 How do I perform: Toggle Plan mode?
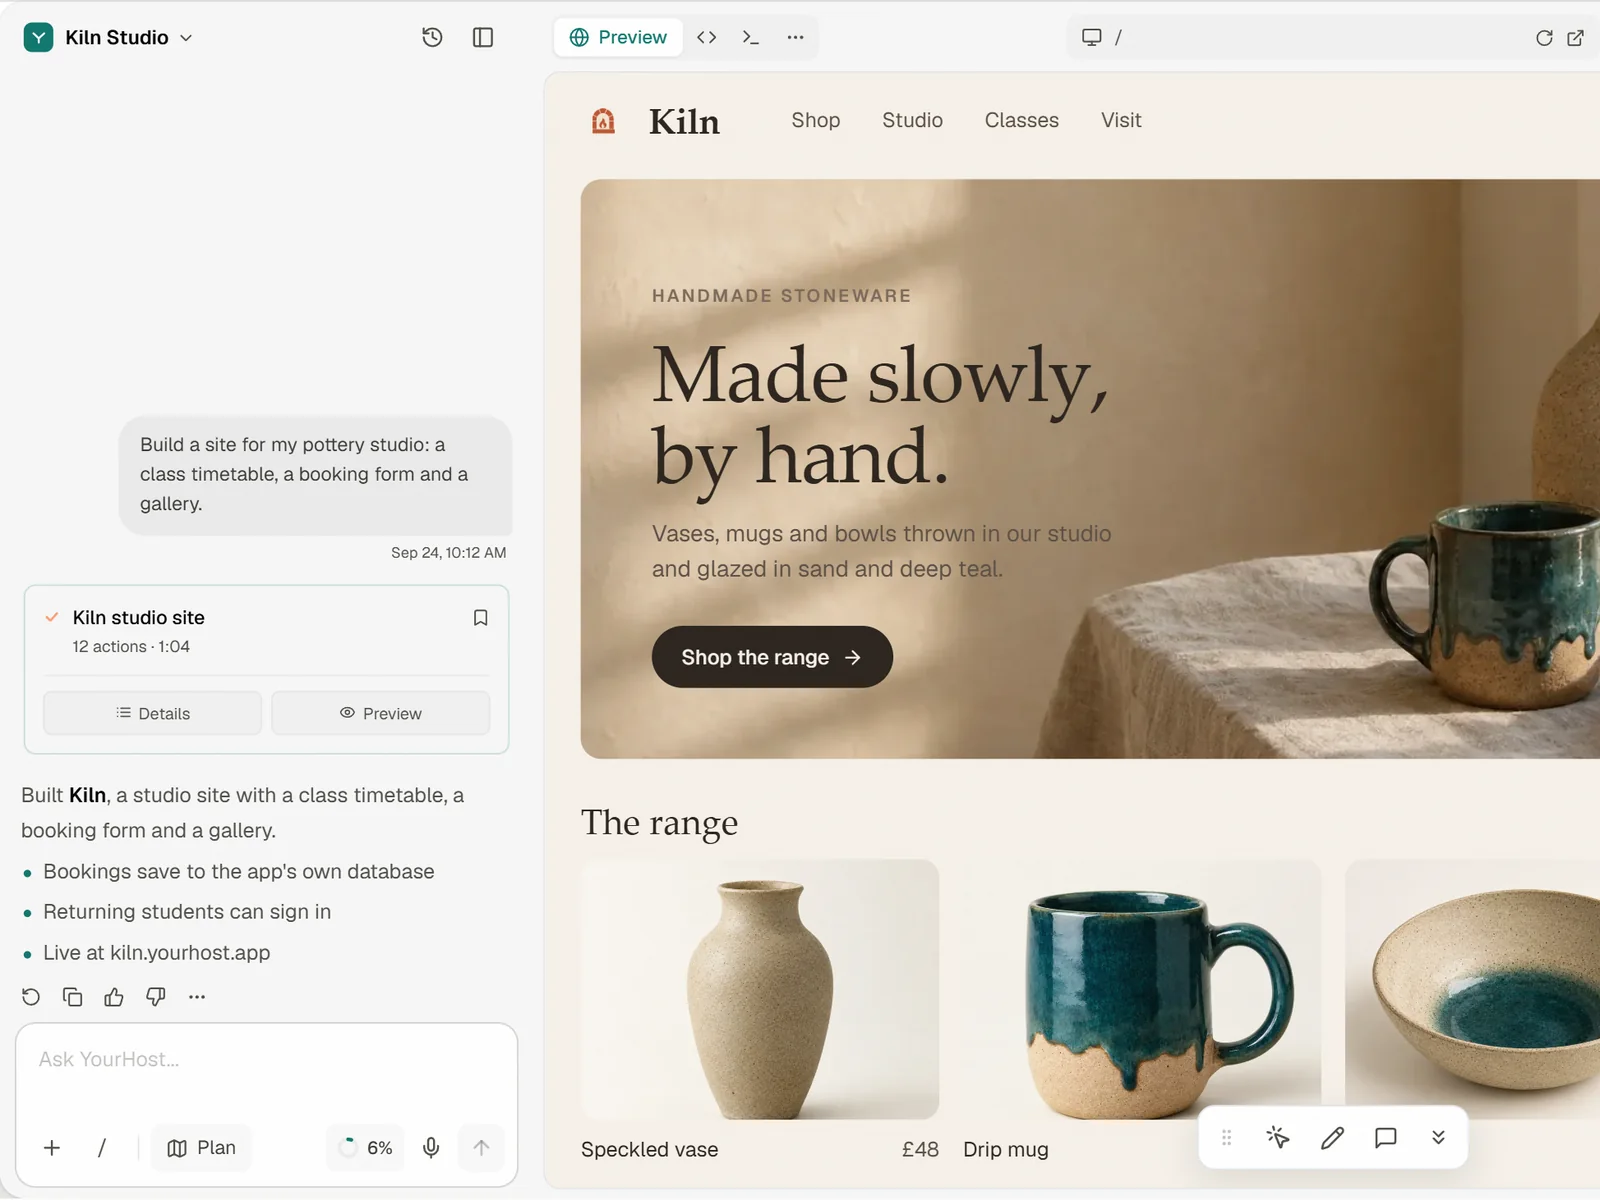[x=201, y=1148]
